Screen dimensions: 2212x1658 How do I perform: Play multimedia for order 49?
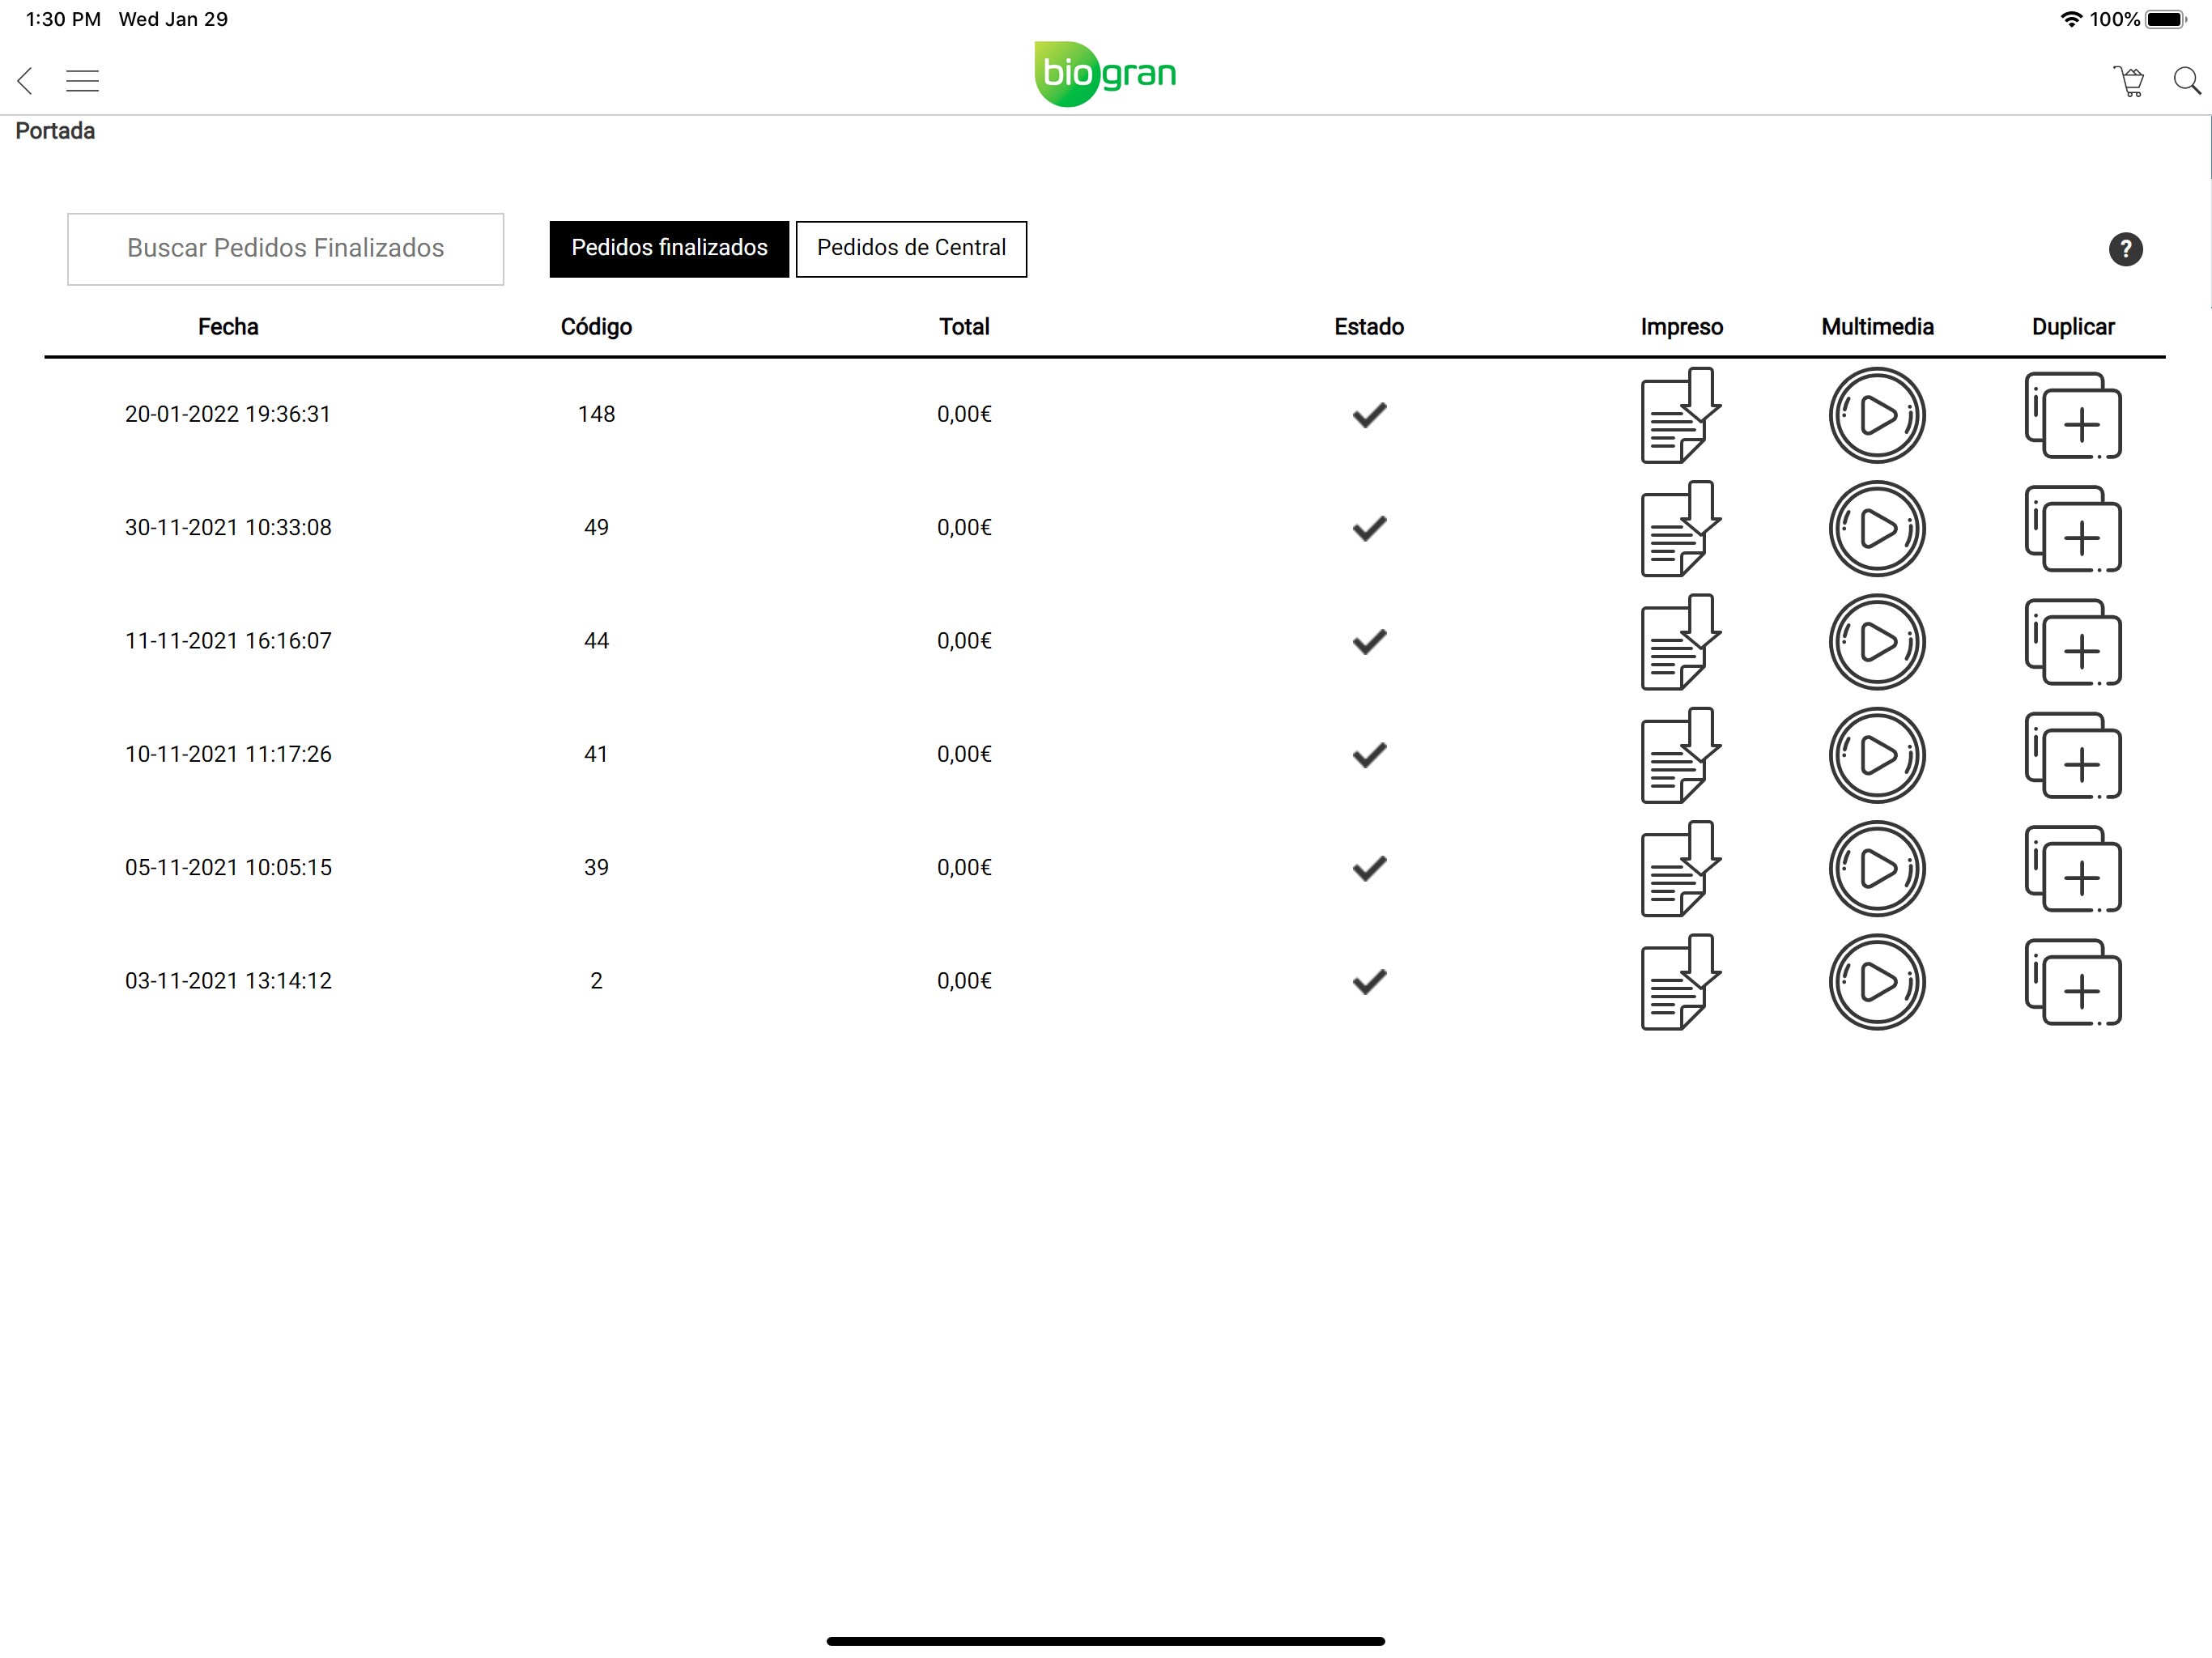click(x=1876, y=529)
